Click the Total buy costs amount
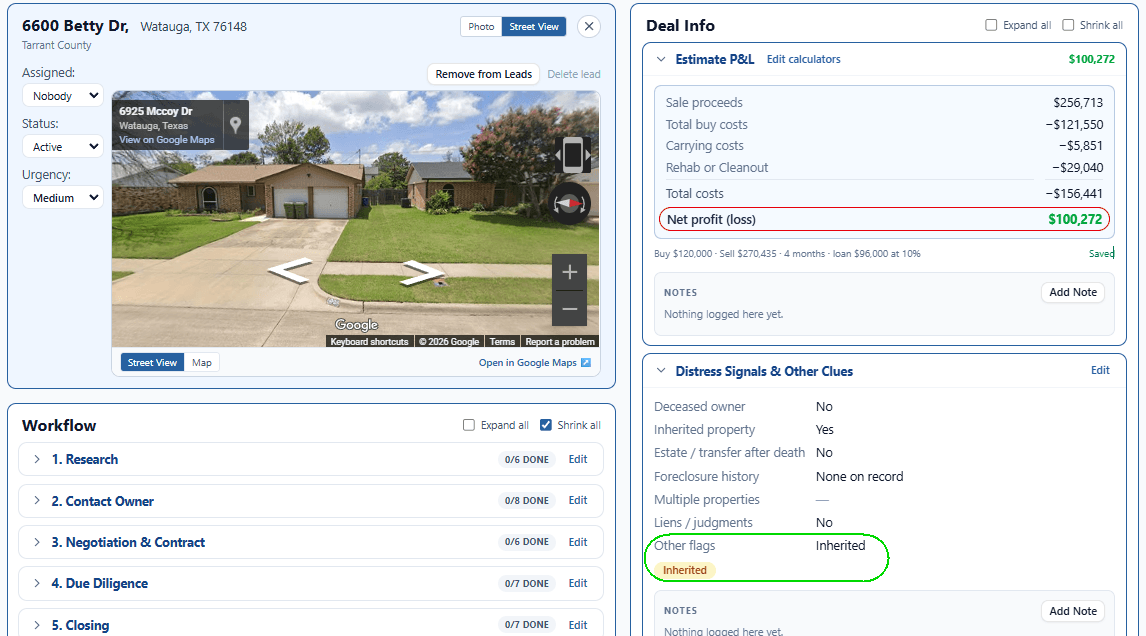 pos(1074,125)
